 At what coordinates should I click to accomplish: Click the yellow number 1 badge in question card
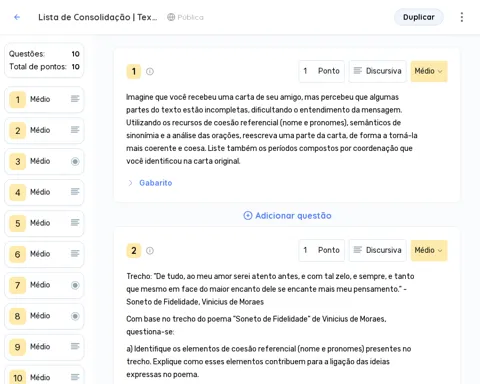tap(134, 71)
